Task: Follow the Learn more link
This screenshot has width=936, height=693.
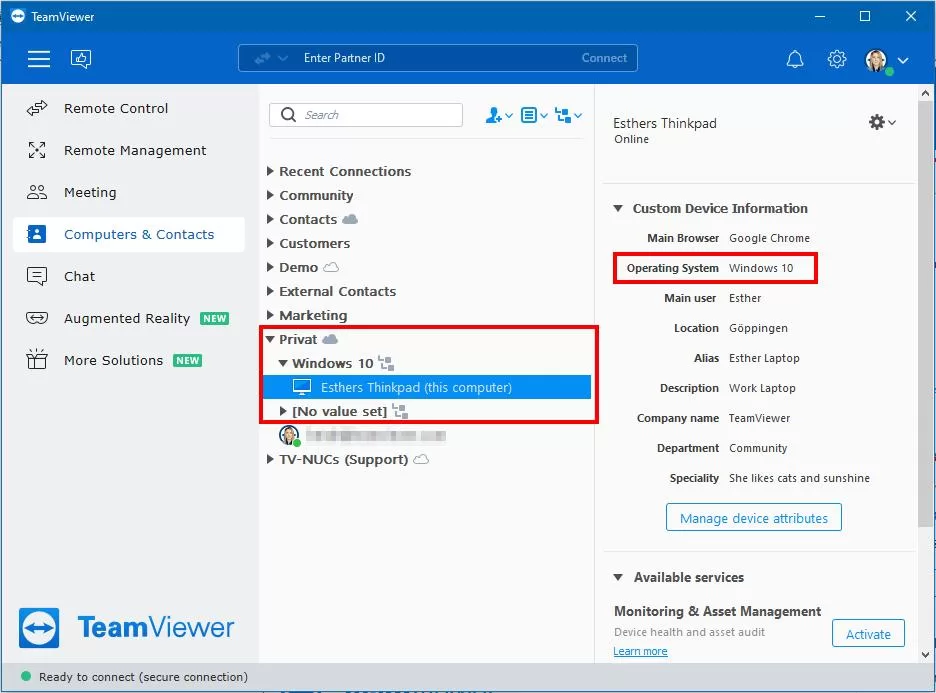Action: click(x=640, y=651)
